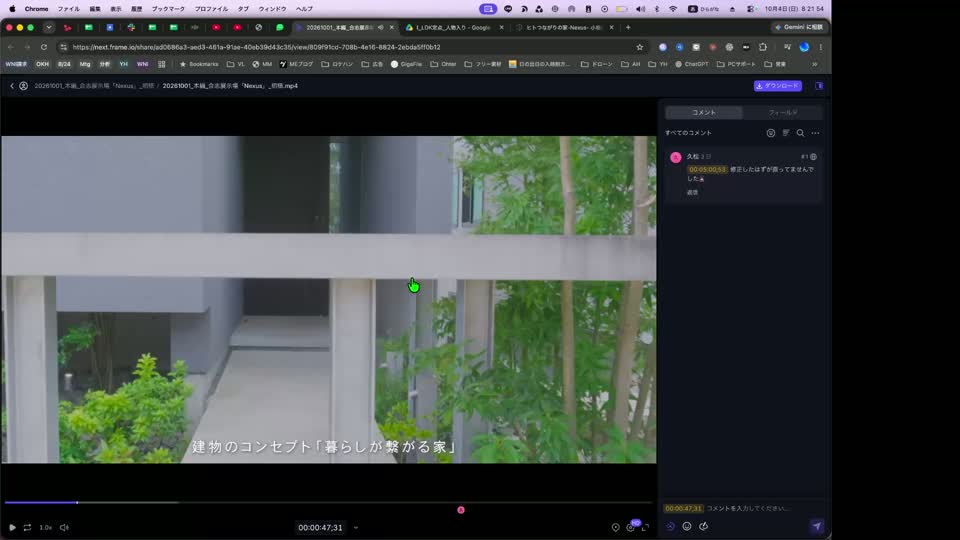Play the video
960x540 pixels.
(12, 527)
